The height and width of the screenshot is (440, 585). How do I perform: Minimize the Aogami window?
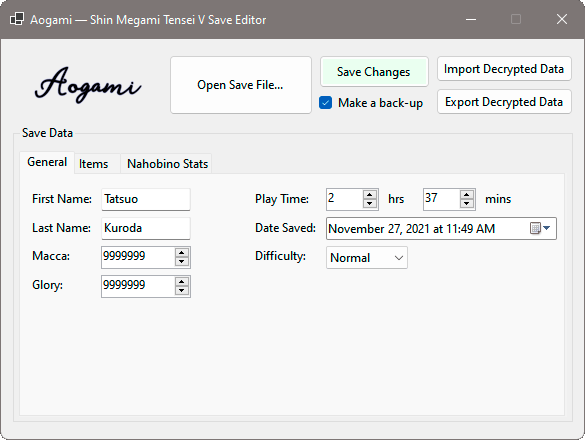(x=471, y=19)
